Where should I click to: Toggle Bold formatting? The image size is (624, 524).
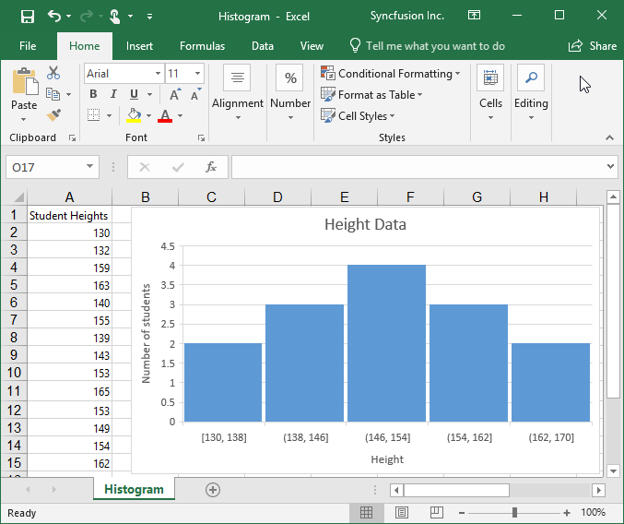tap(93, 95)
